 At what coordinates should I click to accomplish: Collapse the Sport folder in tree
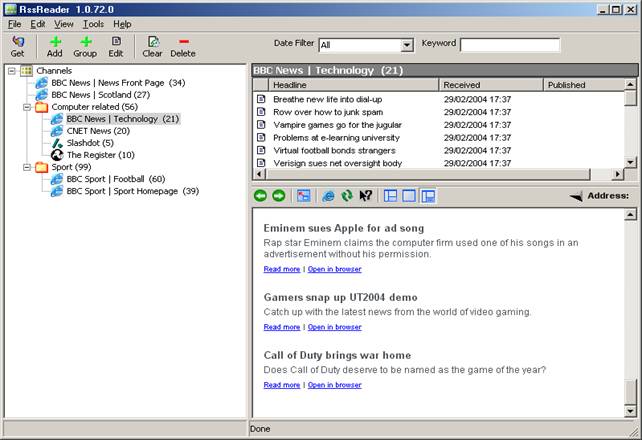point(27,167)
